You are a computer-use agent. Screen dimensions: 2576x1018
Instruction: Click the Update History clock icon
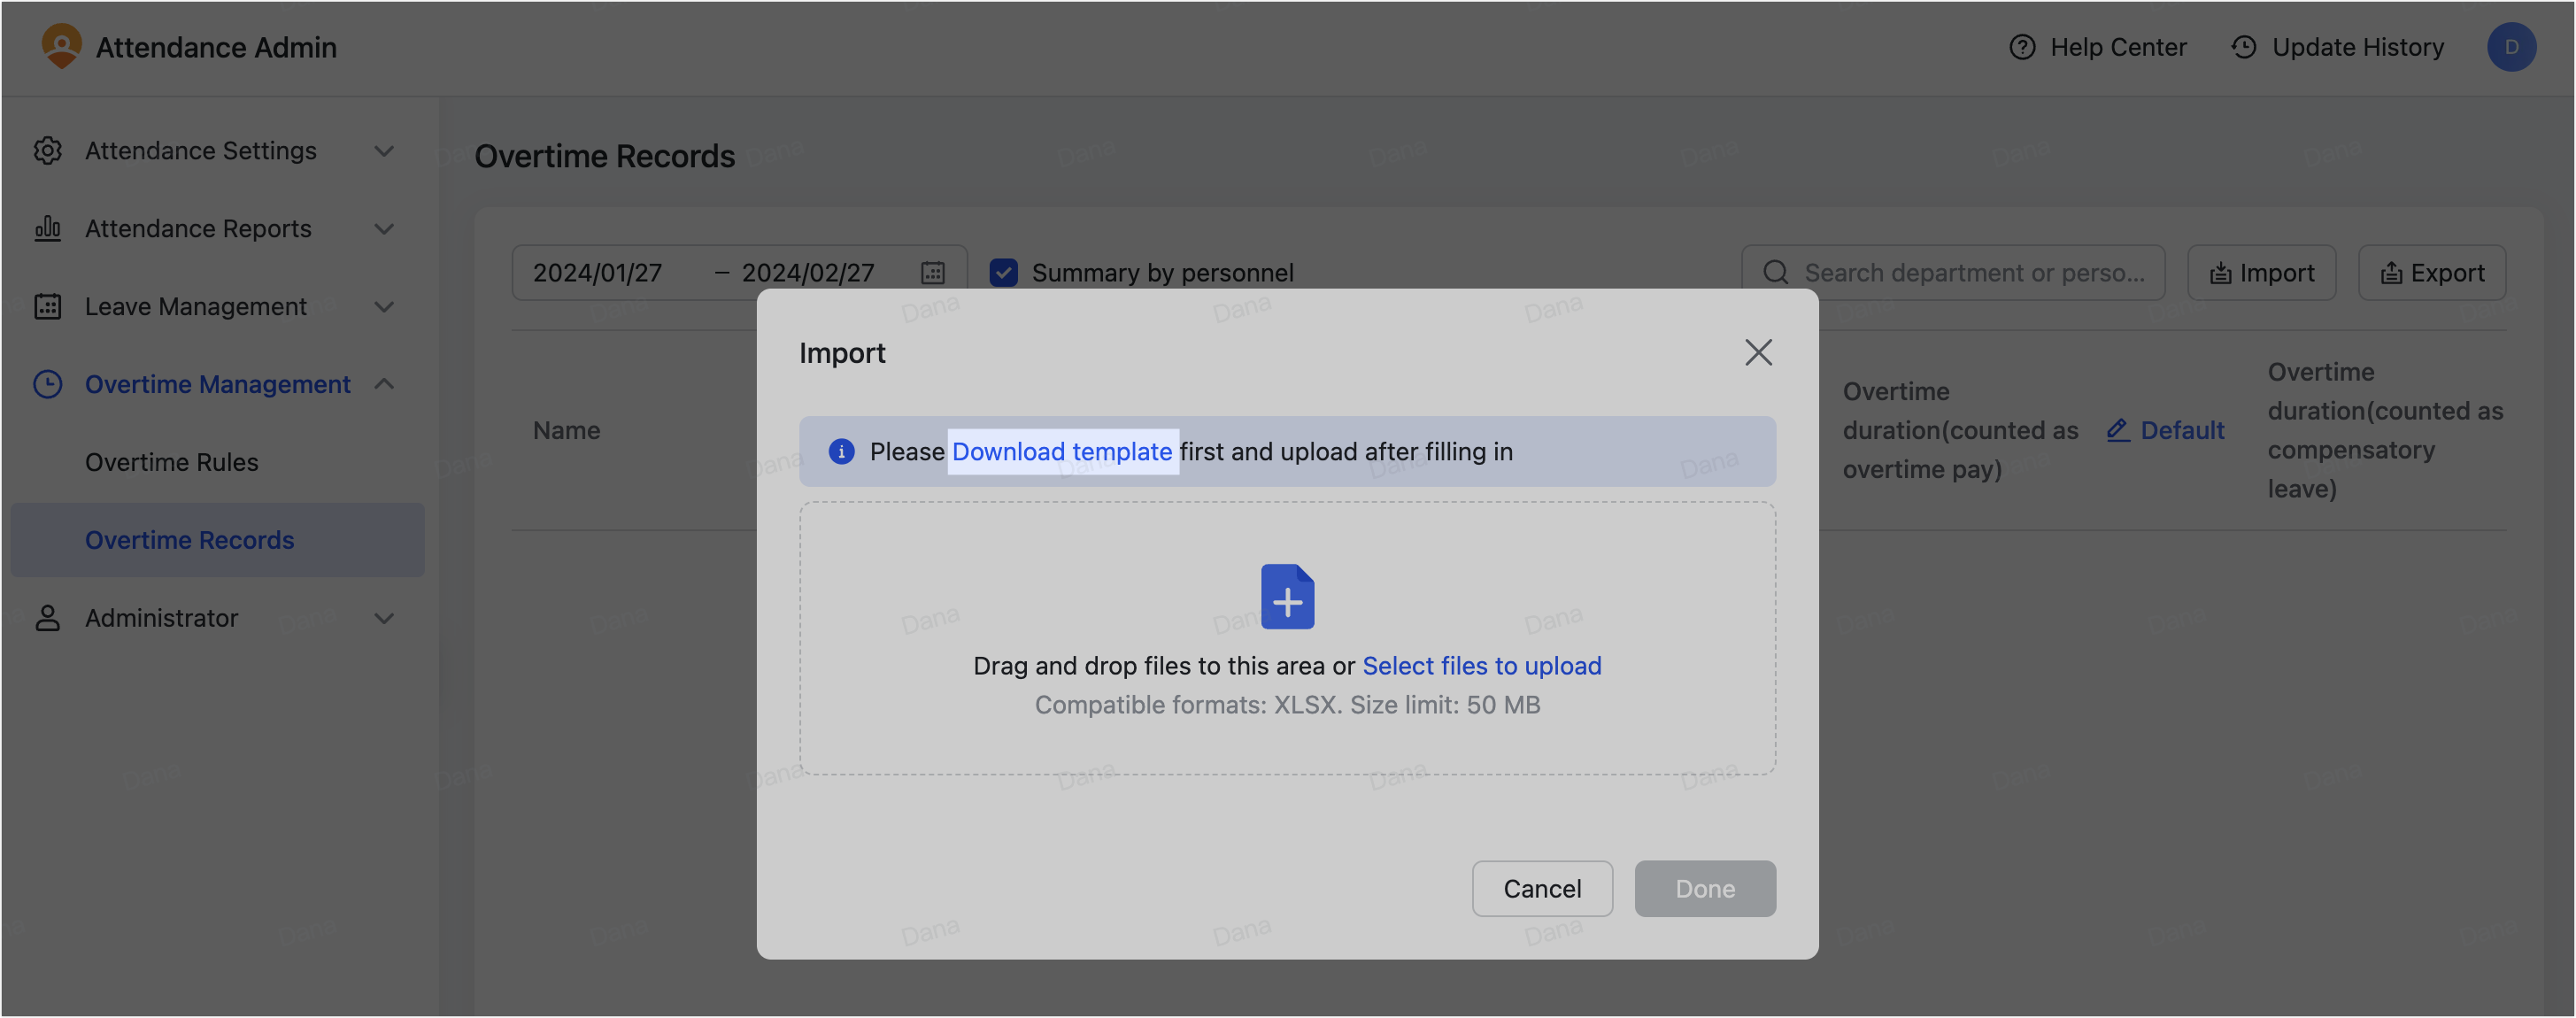[x=2243, y=47]
